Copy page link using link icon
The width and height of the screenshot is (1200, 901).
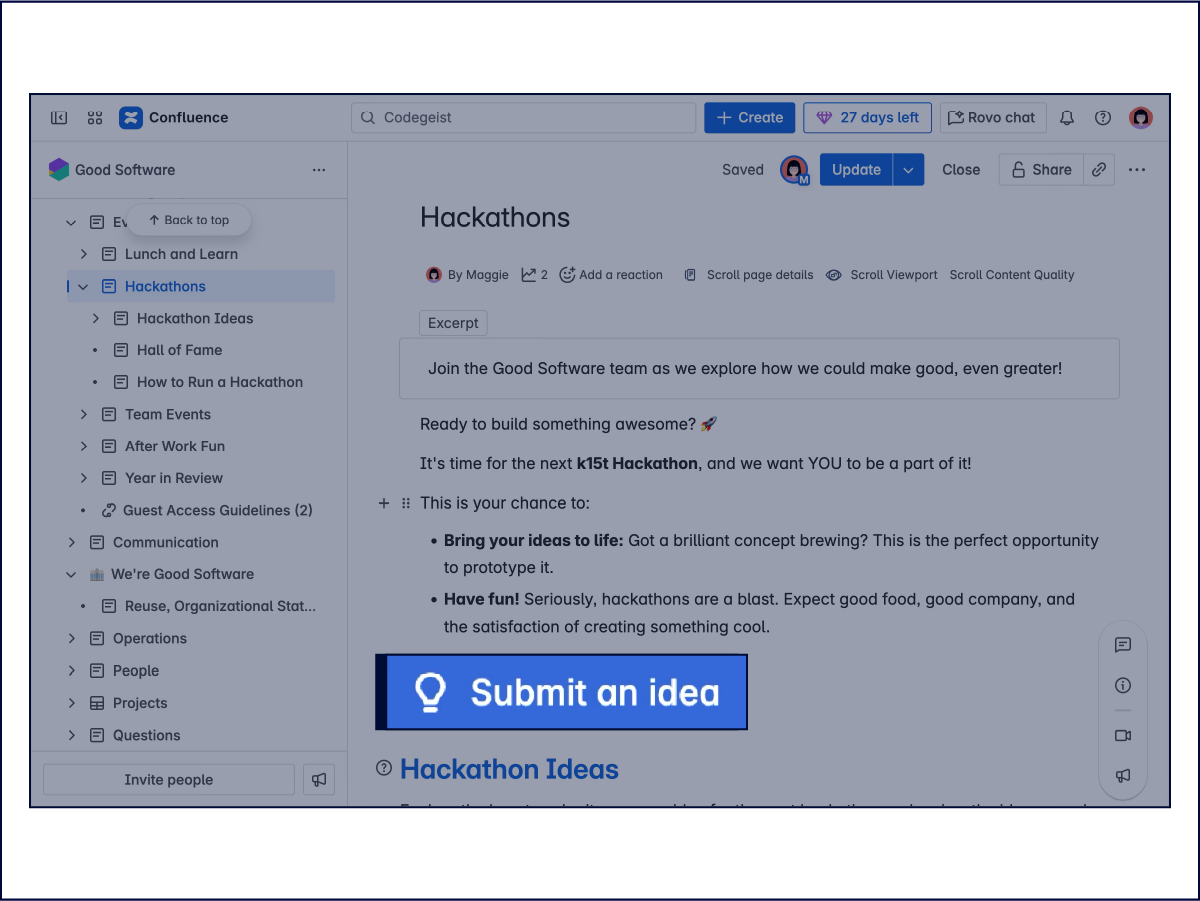(x=1099, y=170)
